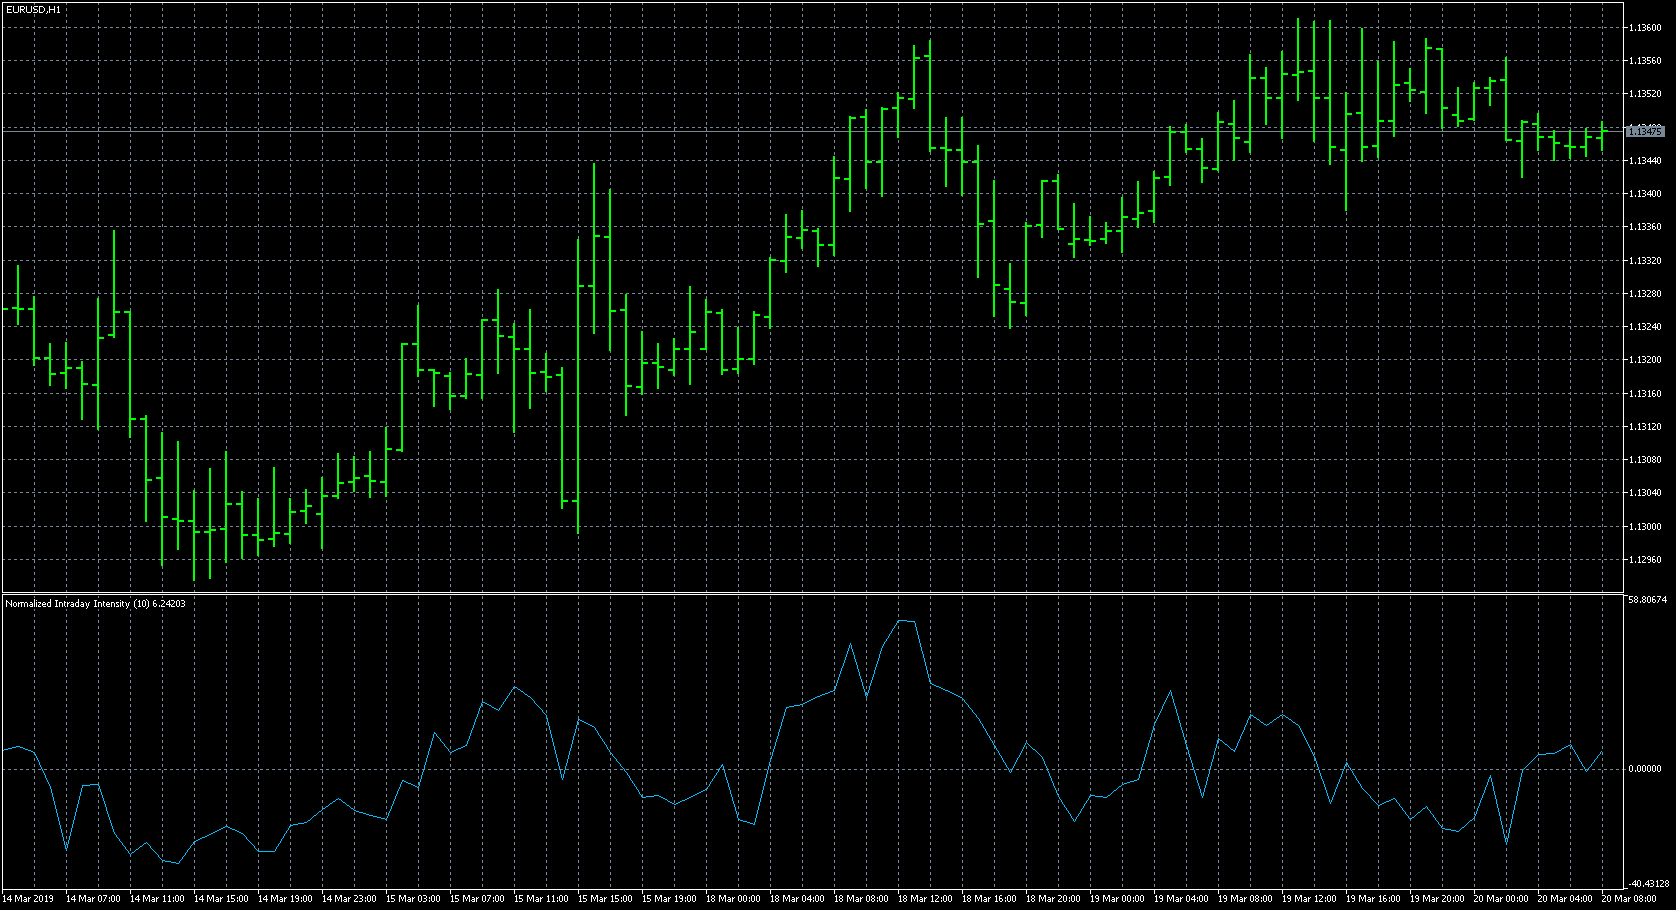Screen dimensions: 1676x910
Task: Click the 1.13440 price axis label
Action: point(1645,161)
